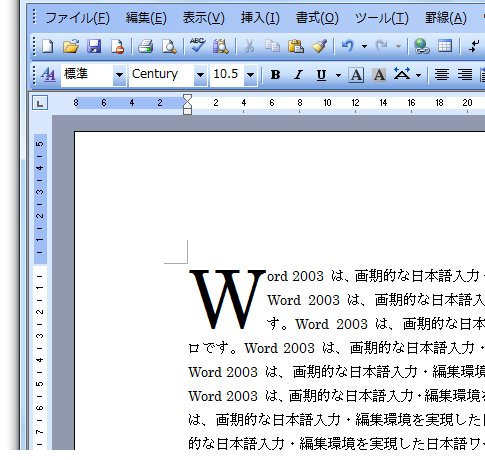Screen dimensions: 485x460
Task: Open a file with the Open folder icon
Action: (71, 46)
